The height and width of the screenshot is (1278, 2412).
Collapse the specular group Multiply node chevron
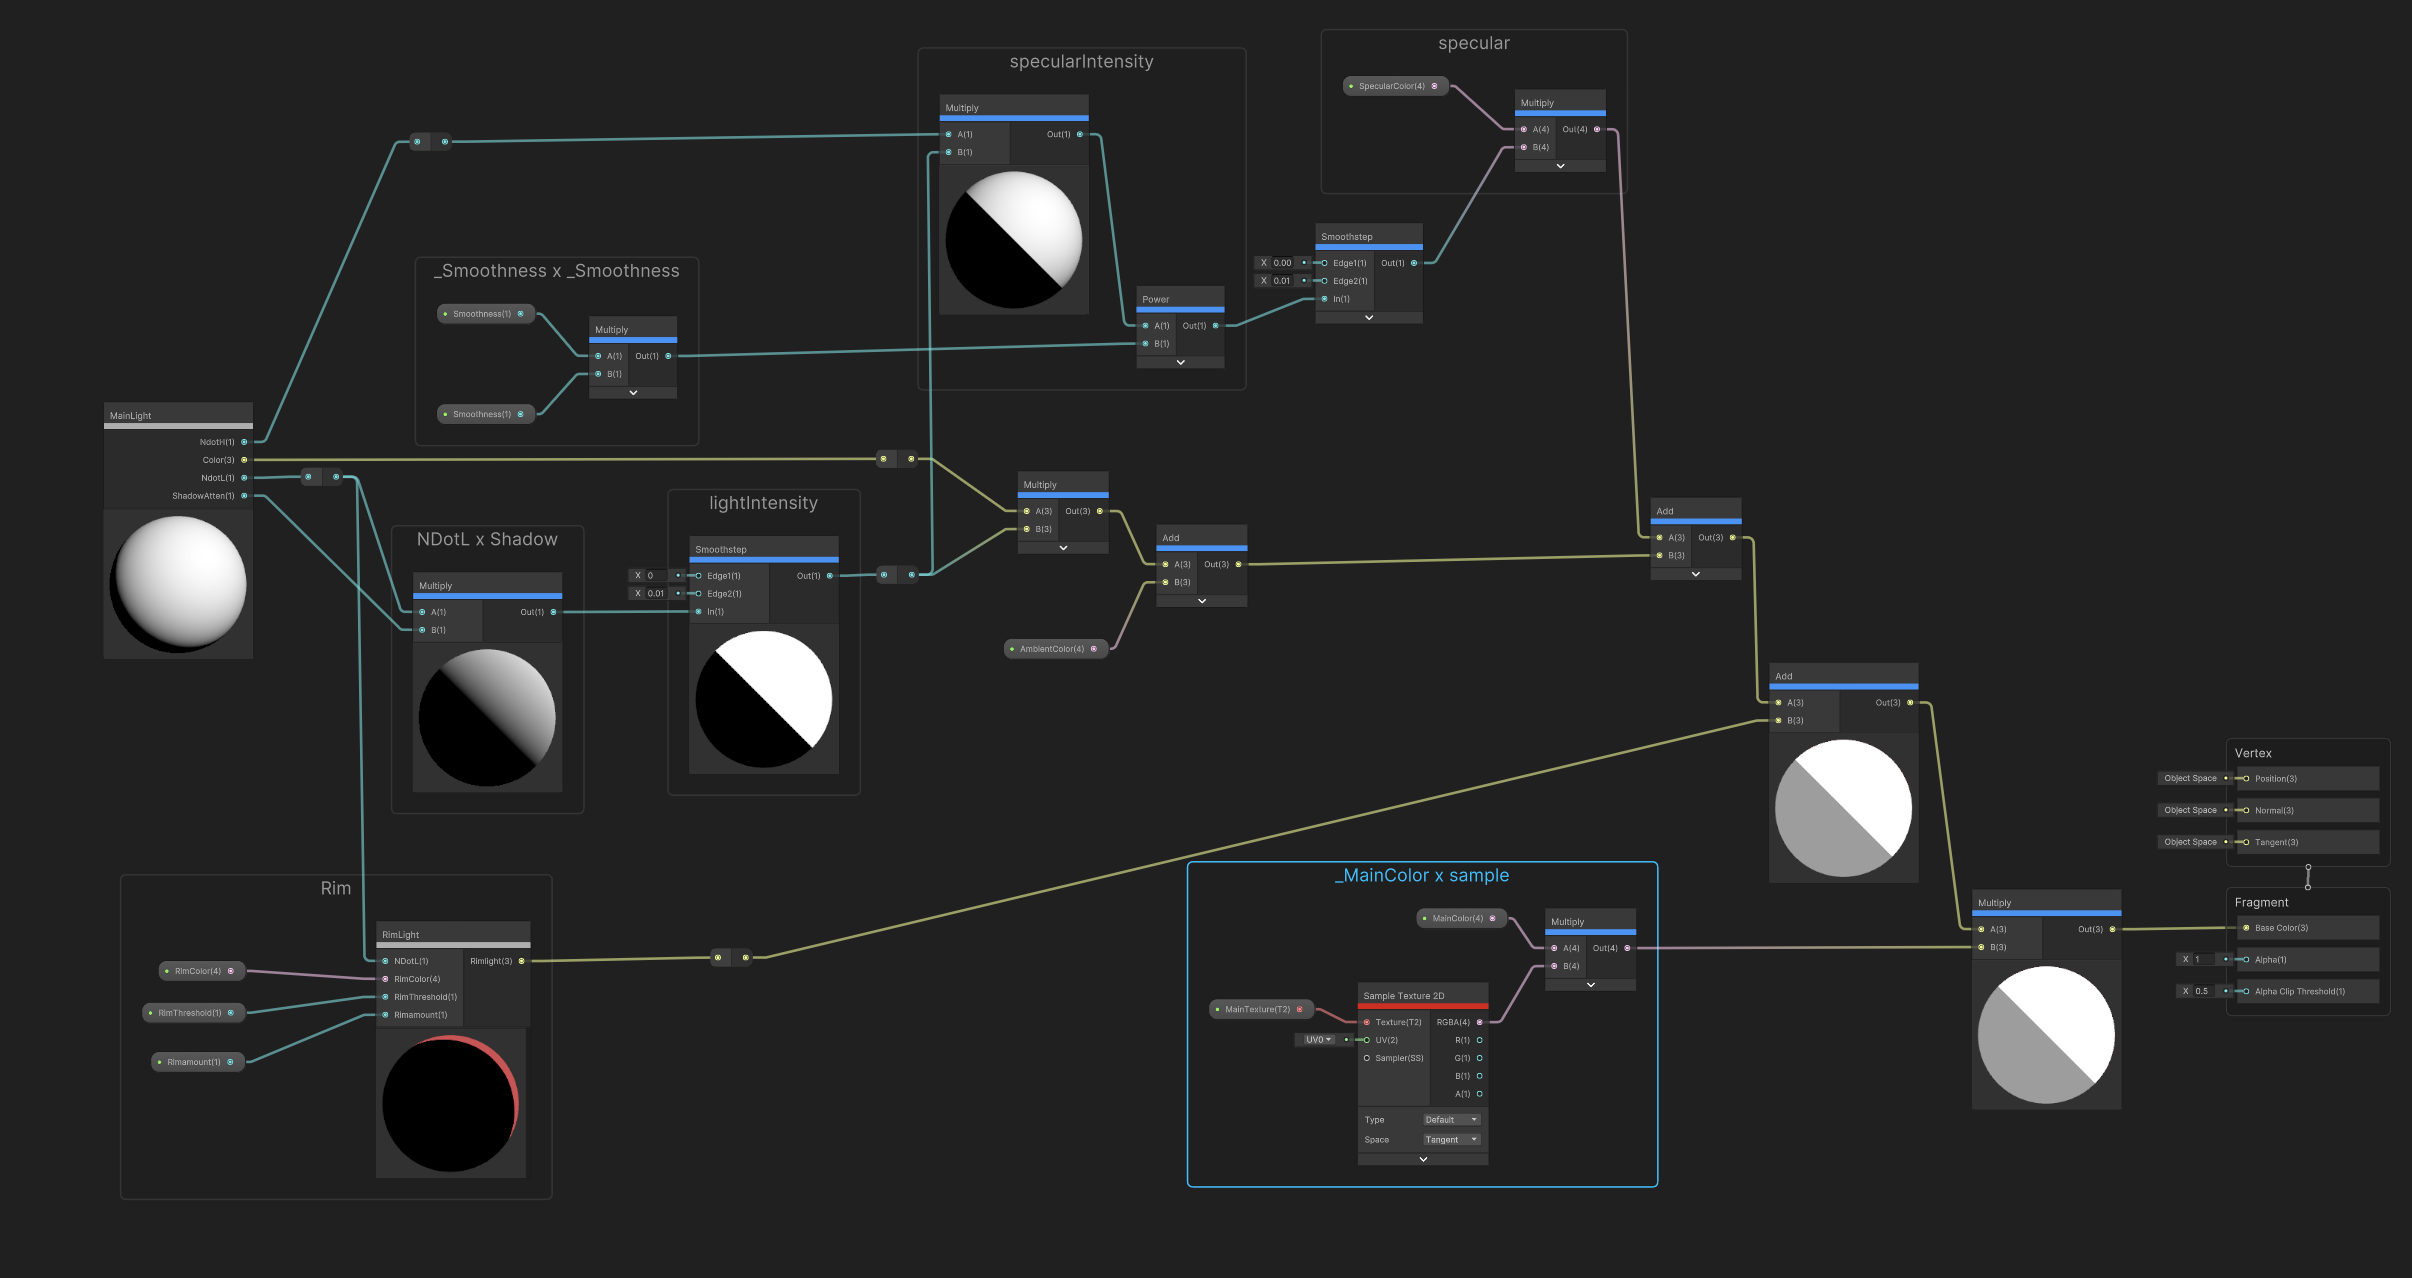click(1560, 166)
